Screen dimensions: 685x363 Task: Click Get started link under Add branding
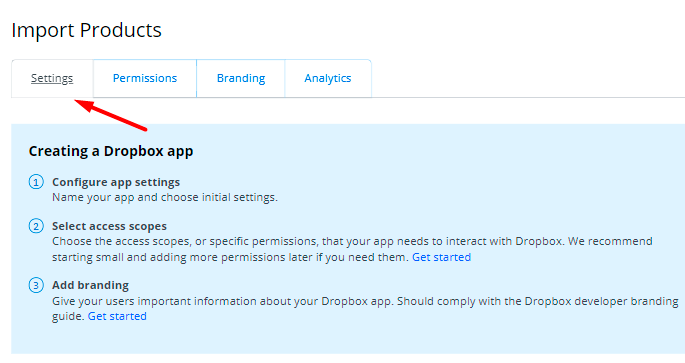(117, 316)
